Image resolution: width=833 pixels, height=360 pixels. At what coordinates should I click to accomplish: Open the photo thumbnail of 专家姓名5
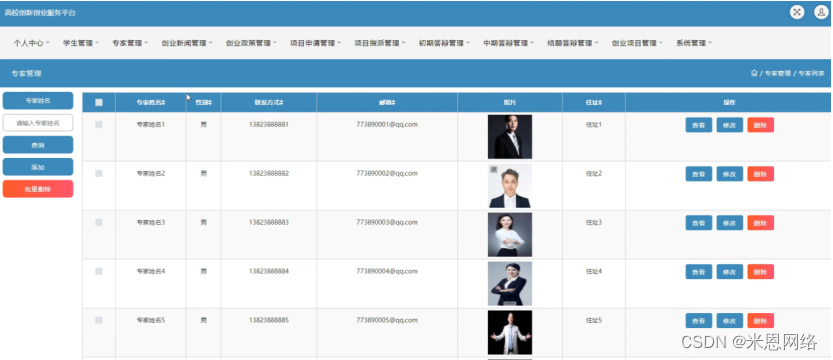point(509,332)
